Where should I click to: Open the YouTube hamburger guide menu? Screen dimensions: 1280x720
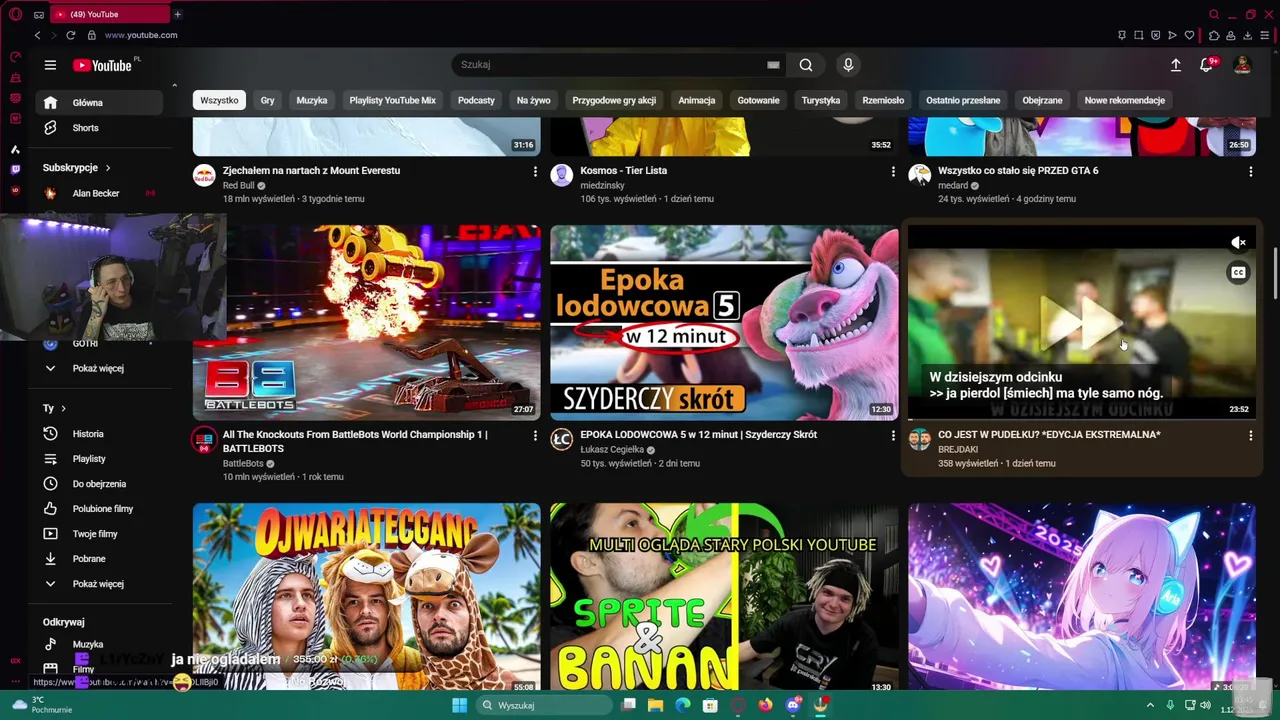click(50, 65)
